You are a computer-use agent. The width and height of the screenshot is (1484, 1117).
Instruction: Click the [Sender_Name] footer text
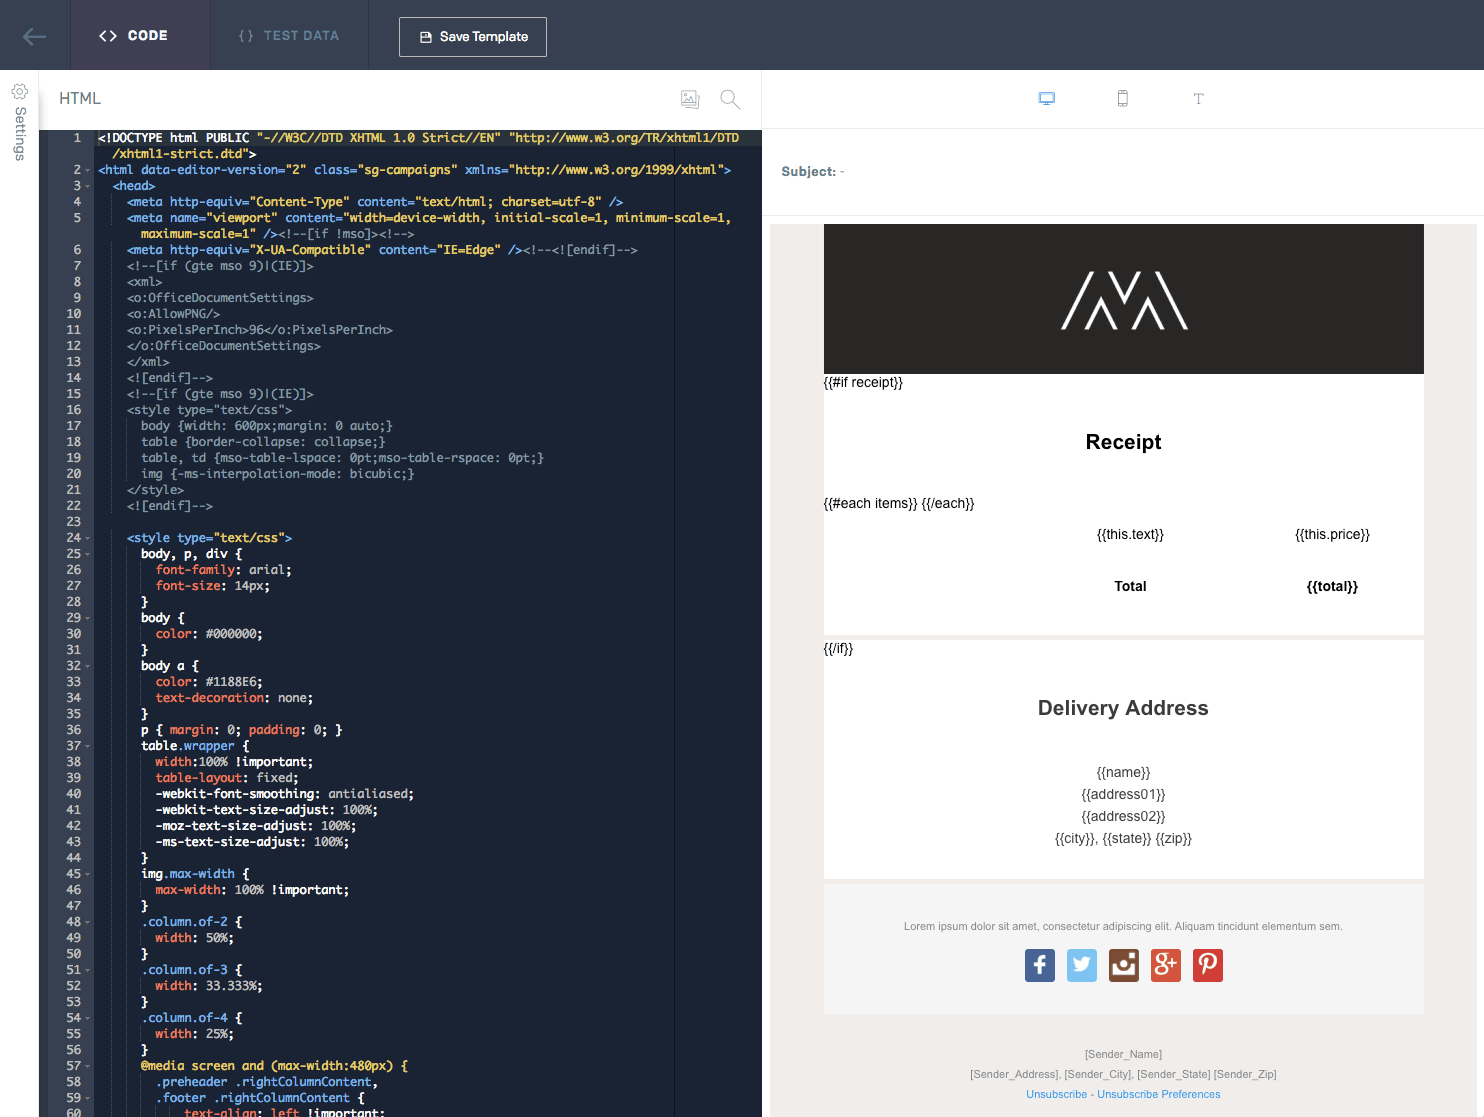pyautogui.click(x=1123, y=1054)
